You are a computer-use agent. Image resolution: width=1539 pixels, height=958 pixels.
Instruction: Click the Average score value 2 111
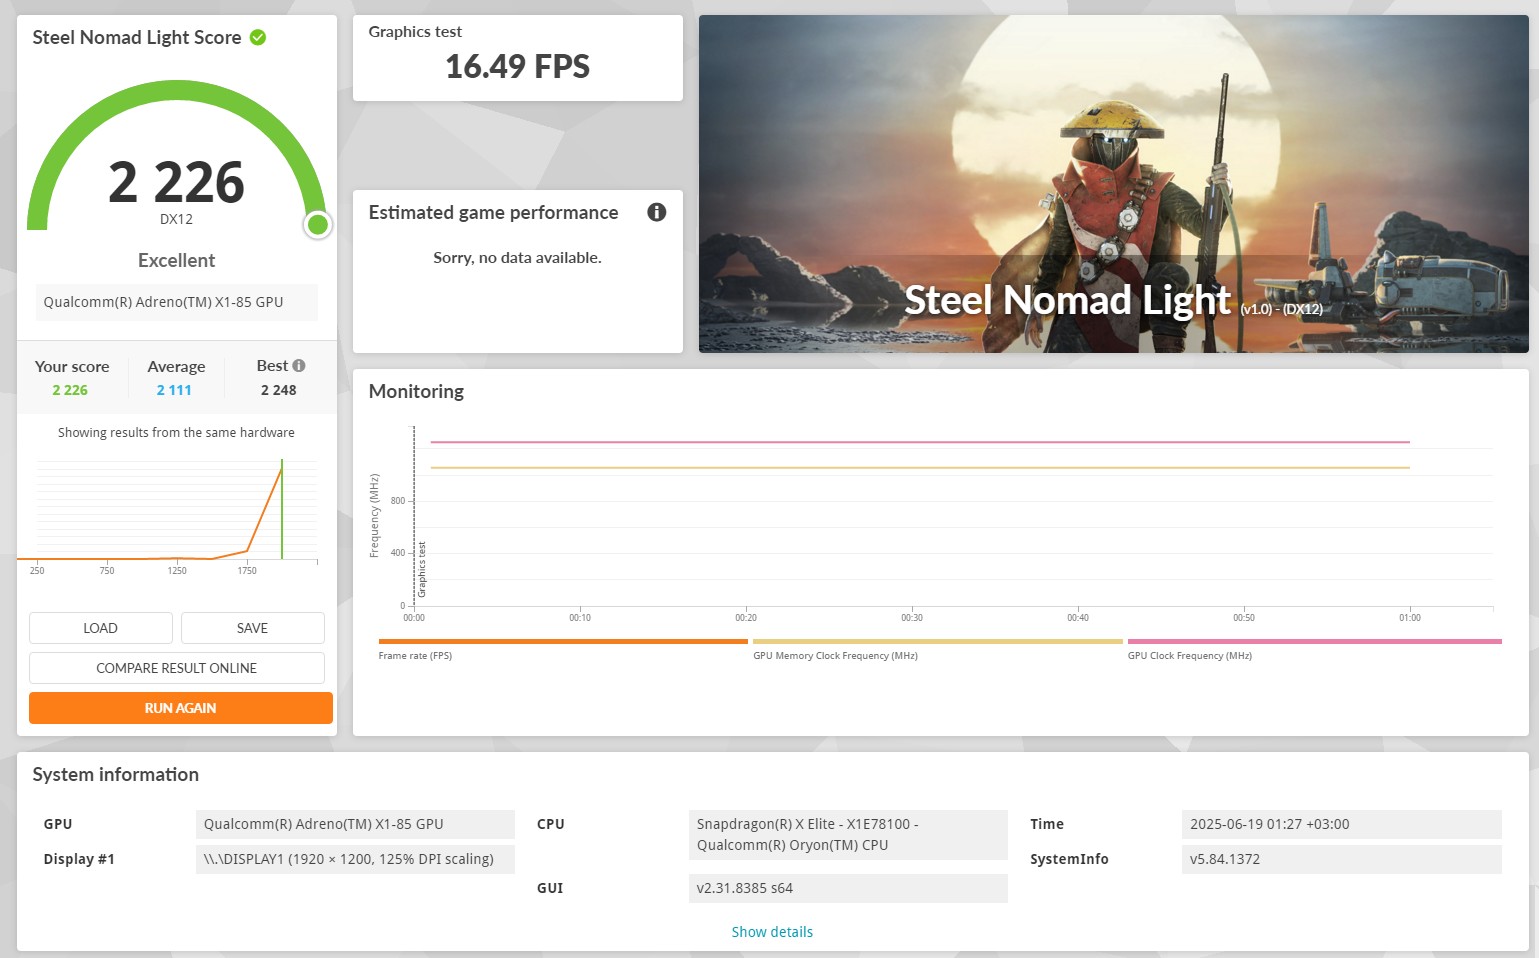click(x=174, y=390)
